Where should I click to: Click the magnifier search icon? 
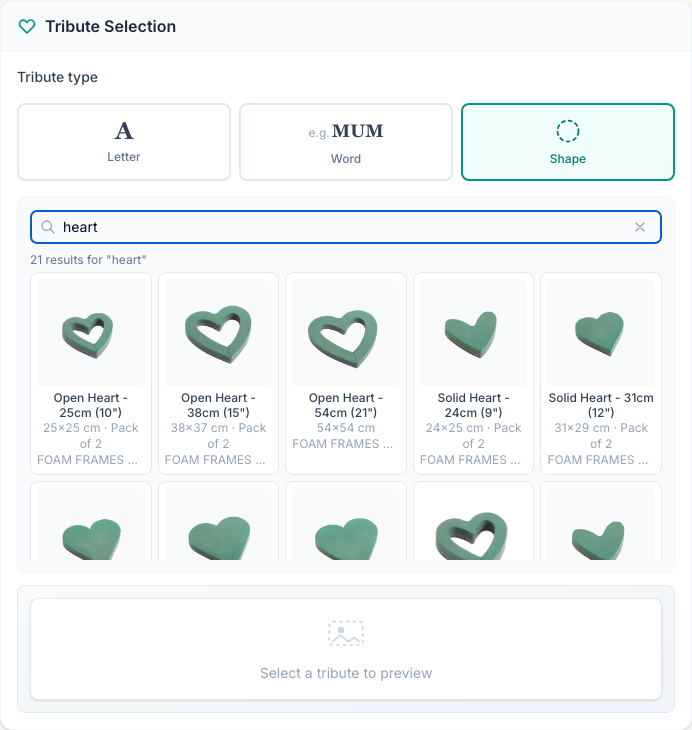point(47,227)
